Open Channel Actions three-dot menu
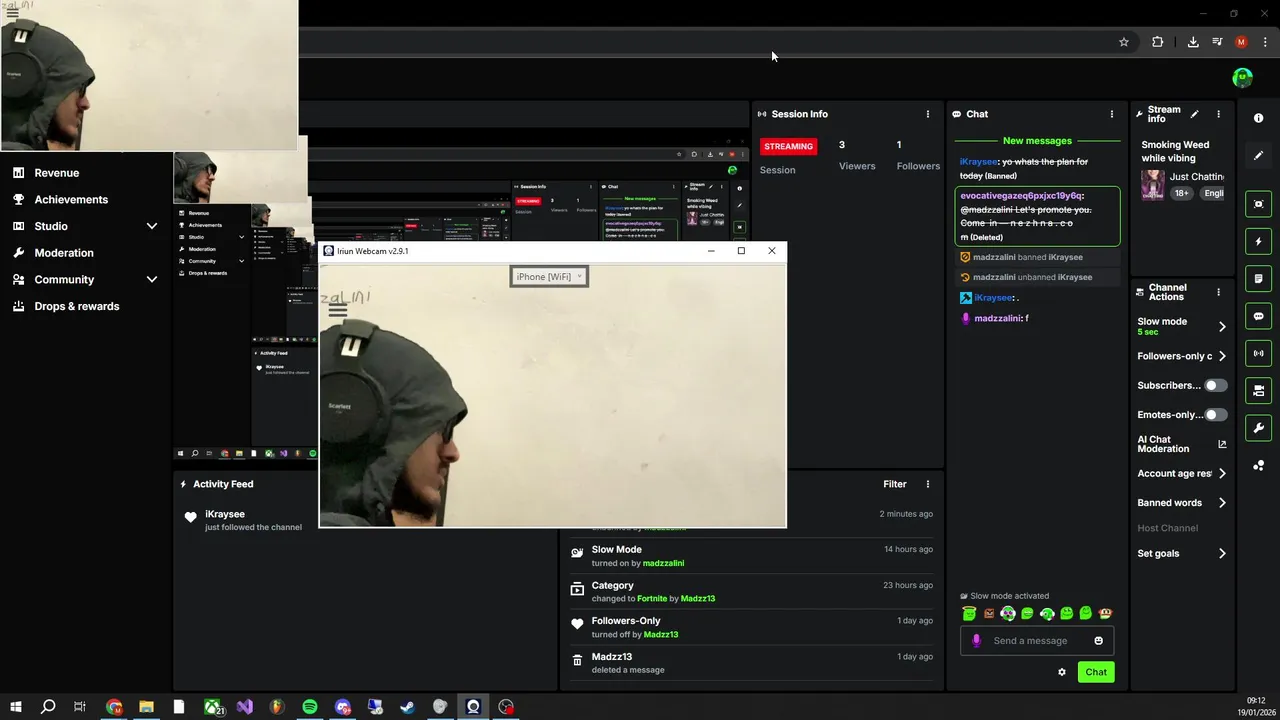Screen dimensions: 1280x720 [x=1218, y=292]
